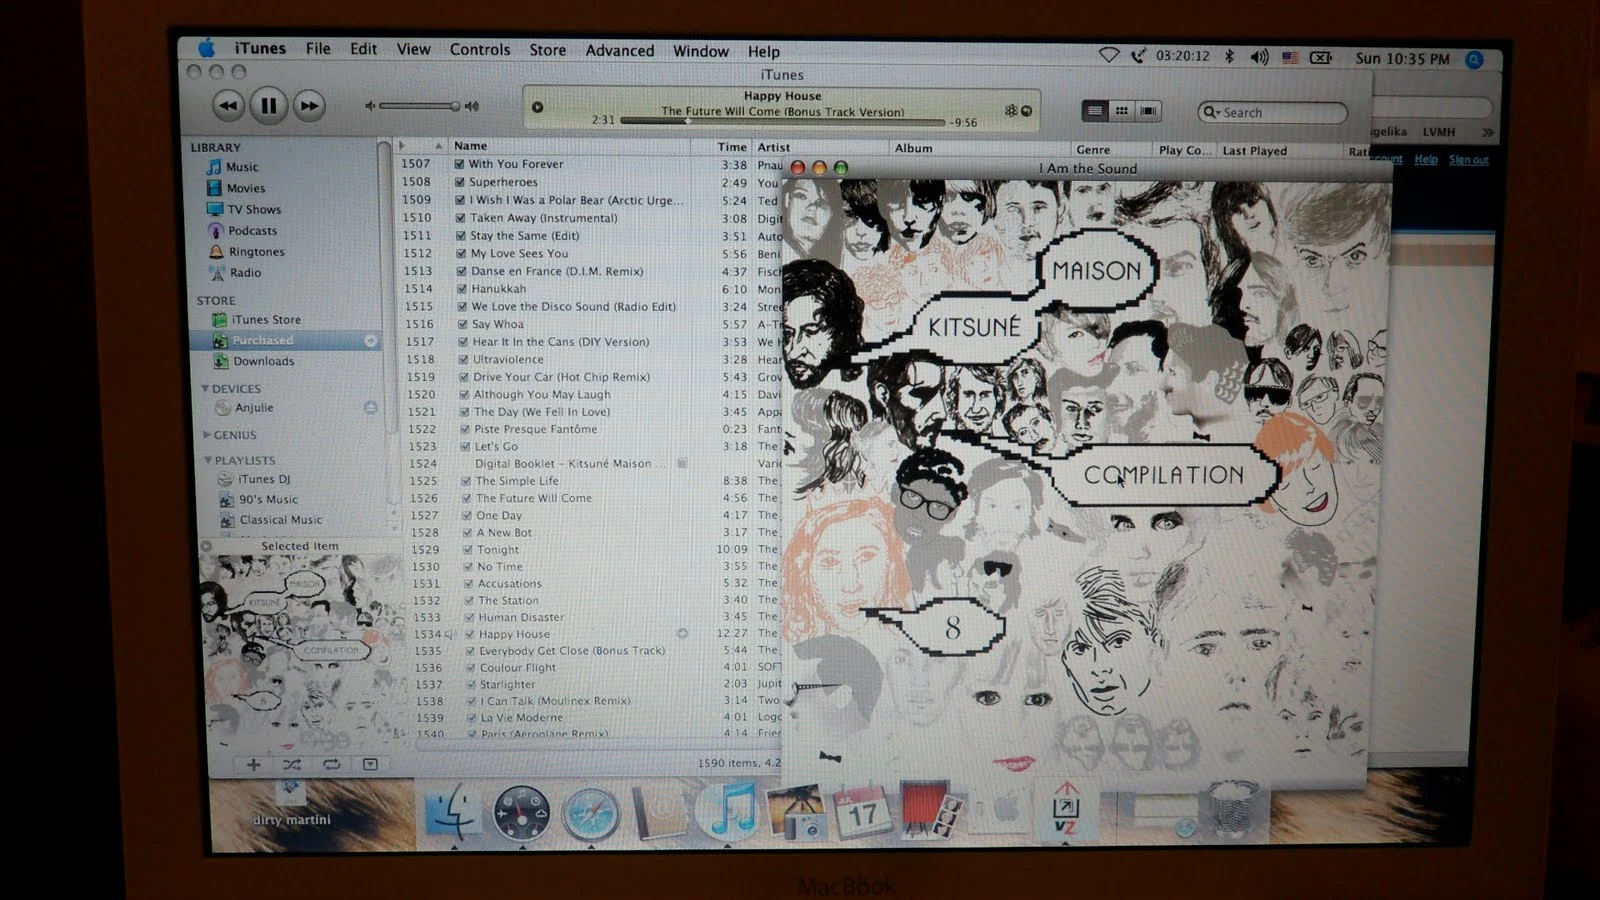The image size is (1600, 900).
Task: Open the Trash in the Dock
Action: 1232,810
